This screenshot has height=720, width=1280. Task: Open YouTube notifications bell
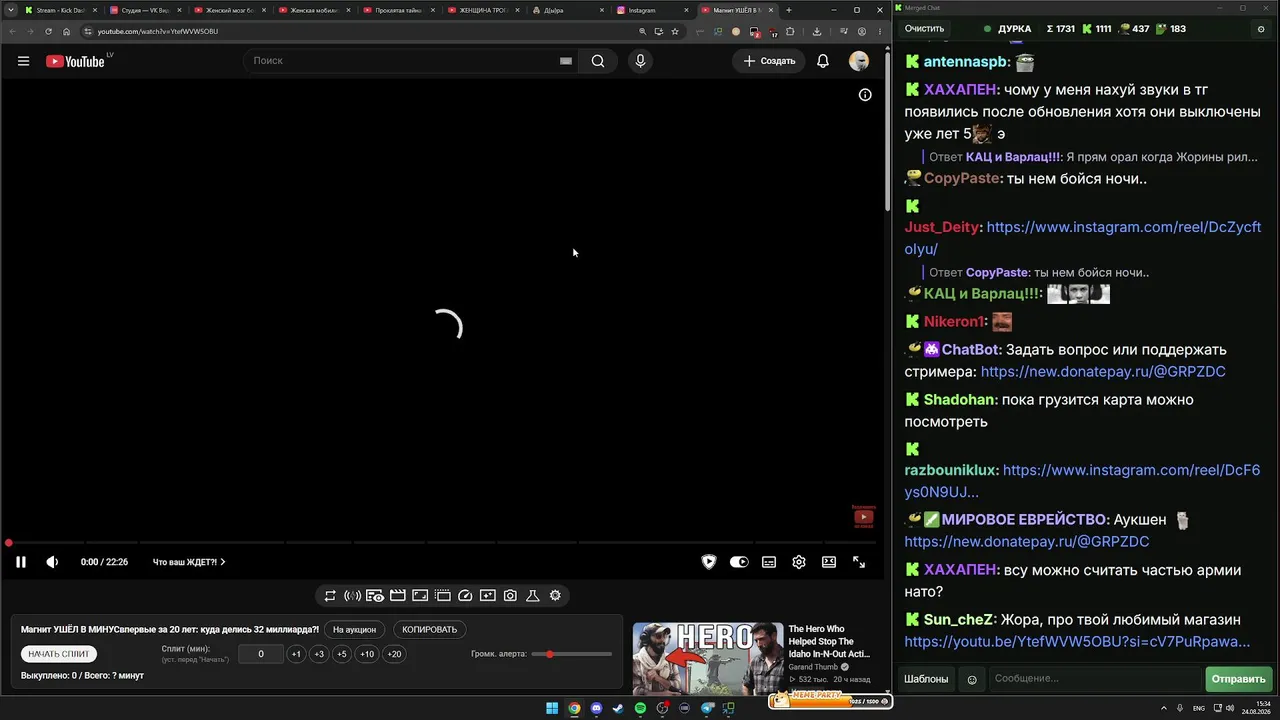point(823,61)
